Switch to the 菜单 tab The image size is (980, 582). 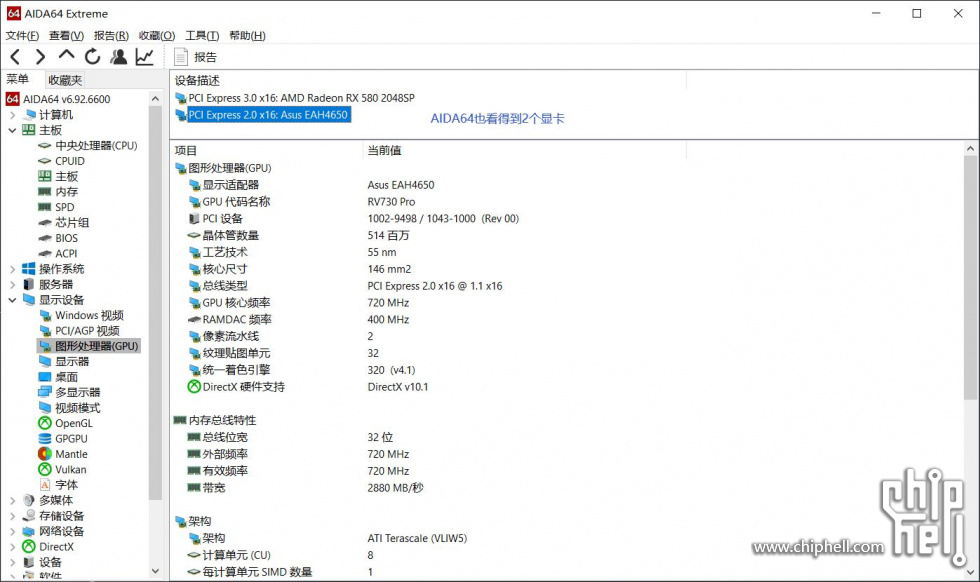tap(18, 79)
